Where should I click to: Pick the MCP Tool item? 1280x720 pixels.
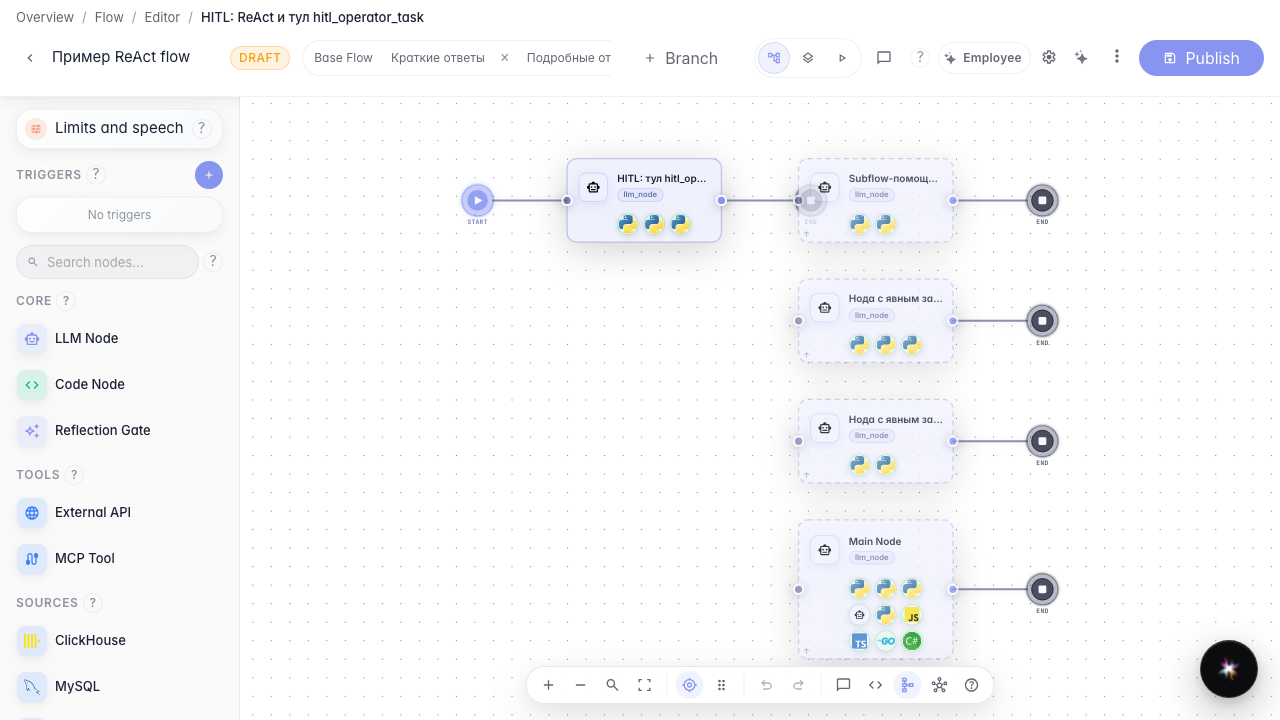tap(120, 558)
